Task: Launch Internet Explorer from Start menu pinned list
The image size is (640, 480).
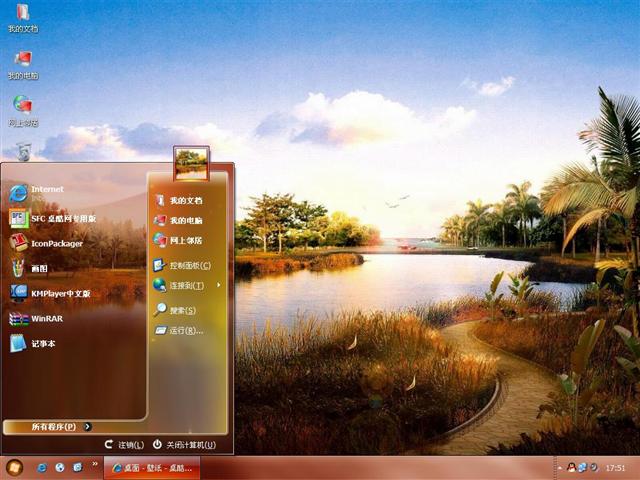Action: click(x=37, y=193)
